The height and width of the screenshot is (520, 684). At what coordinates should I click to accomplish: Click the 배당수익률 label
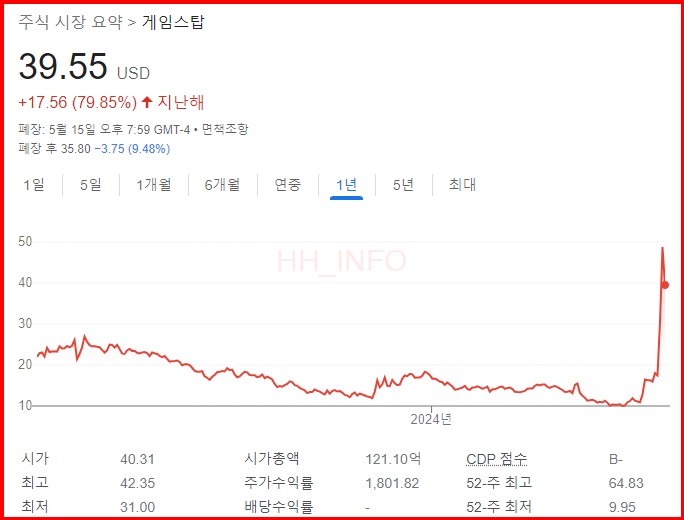coord(278,507)
